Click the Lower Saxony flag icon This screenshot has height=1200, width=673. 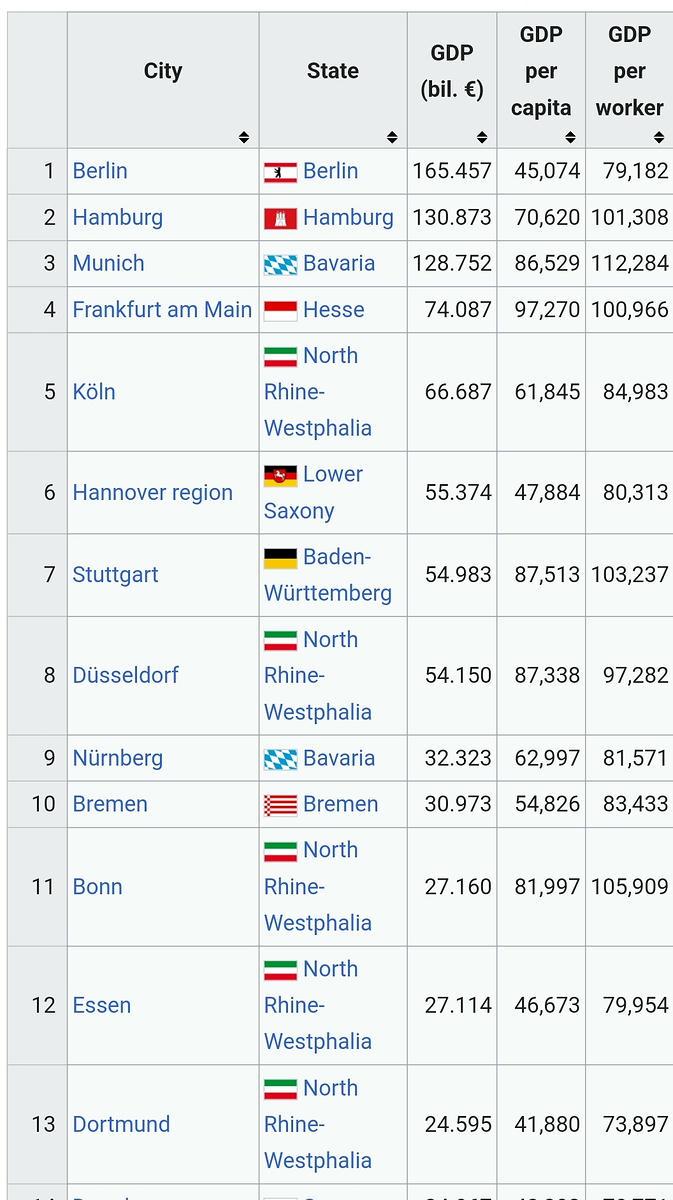point(280,475)
